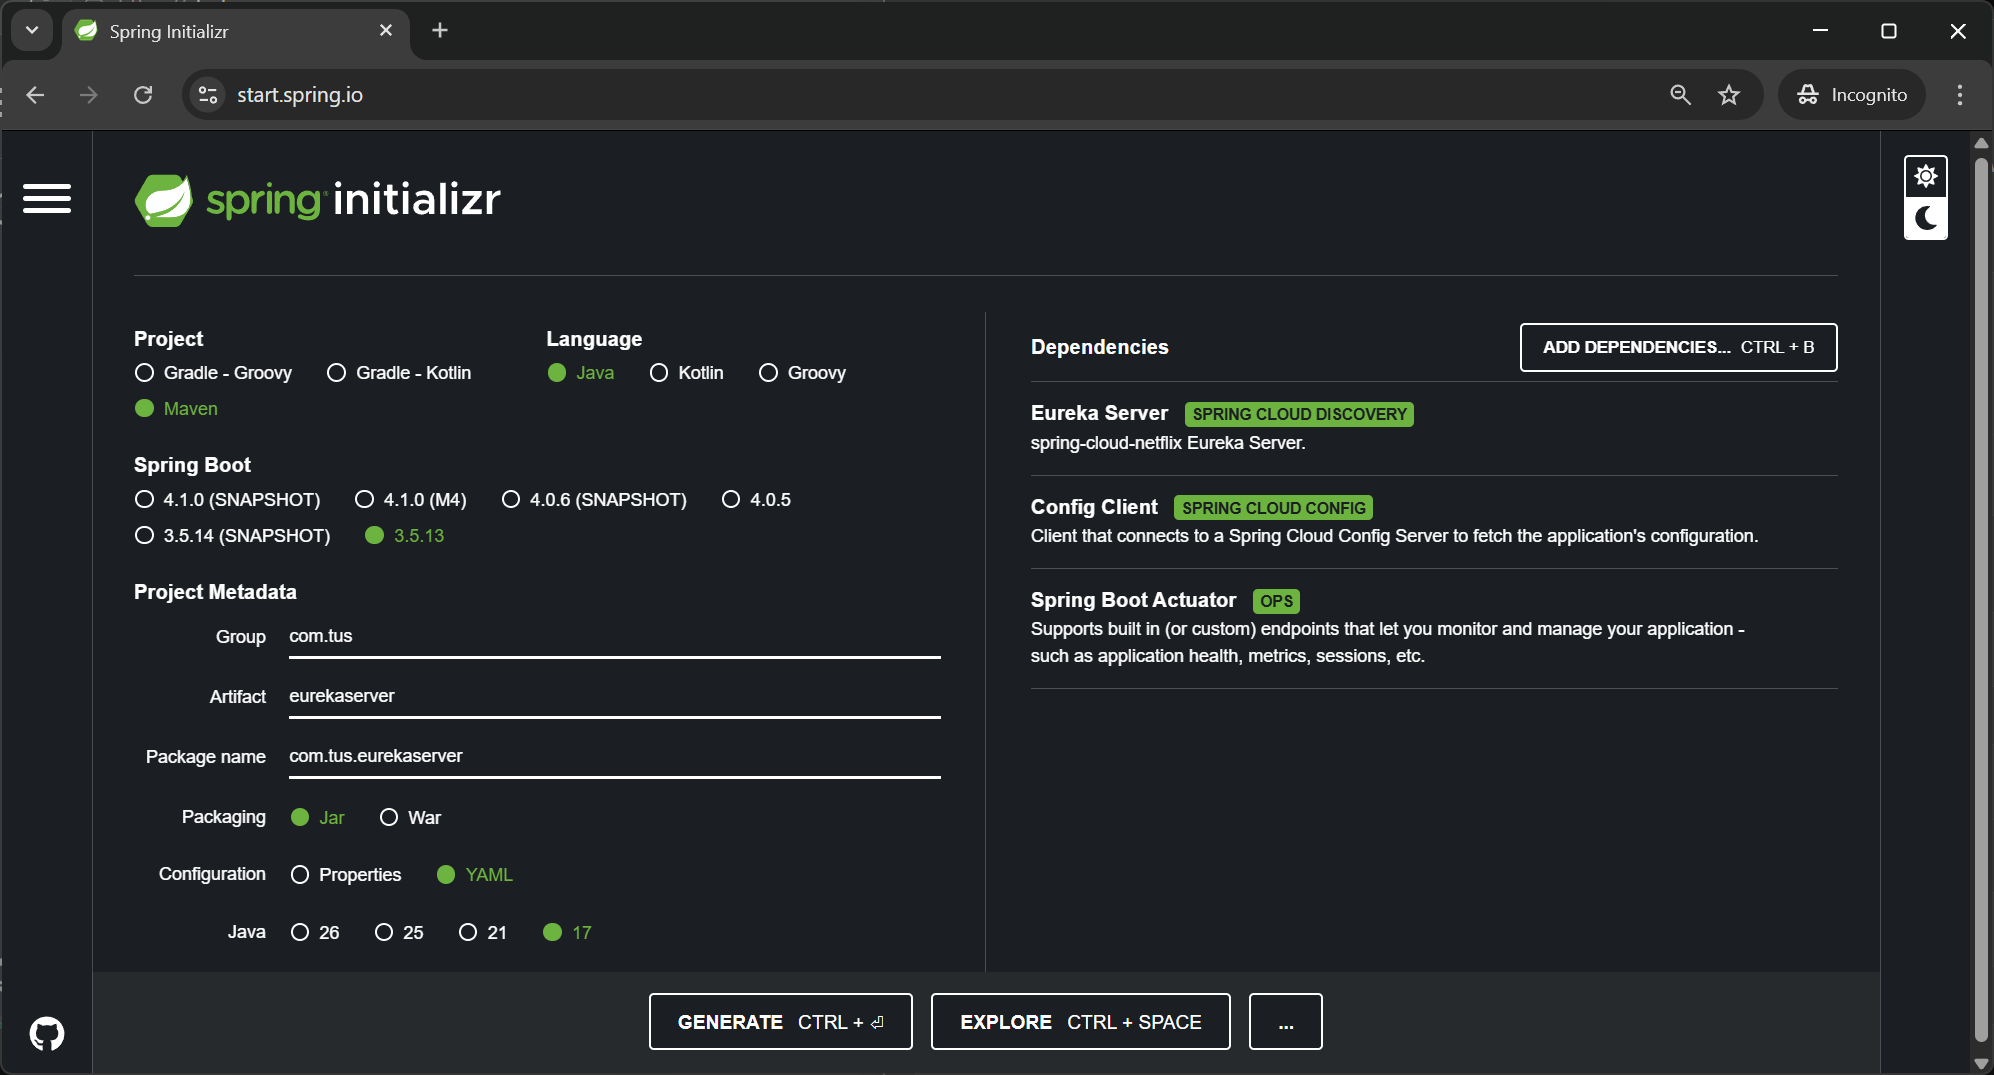This screenshot has width=1994, height=1075.
Task: Open the zoom magnifier icon in address bar
Action: click(1680, 95)
